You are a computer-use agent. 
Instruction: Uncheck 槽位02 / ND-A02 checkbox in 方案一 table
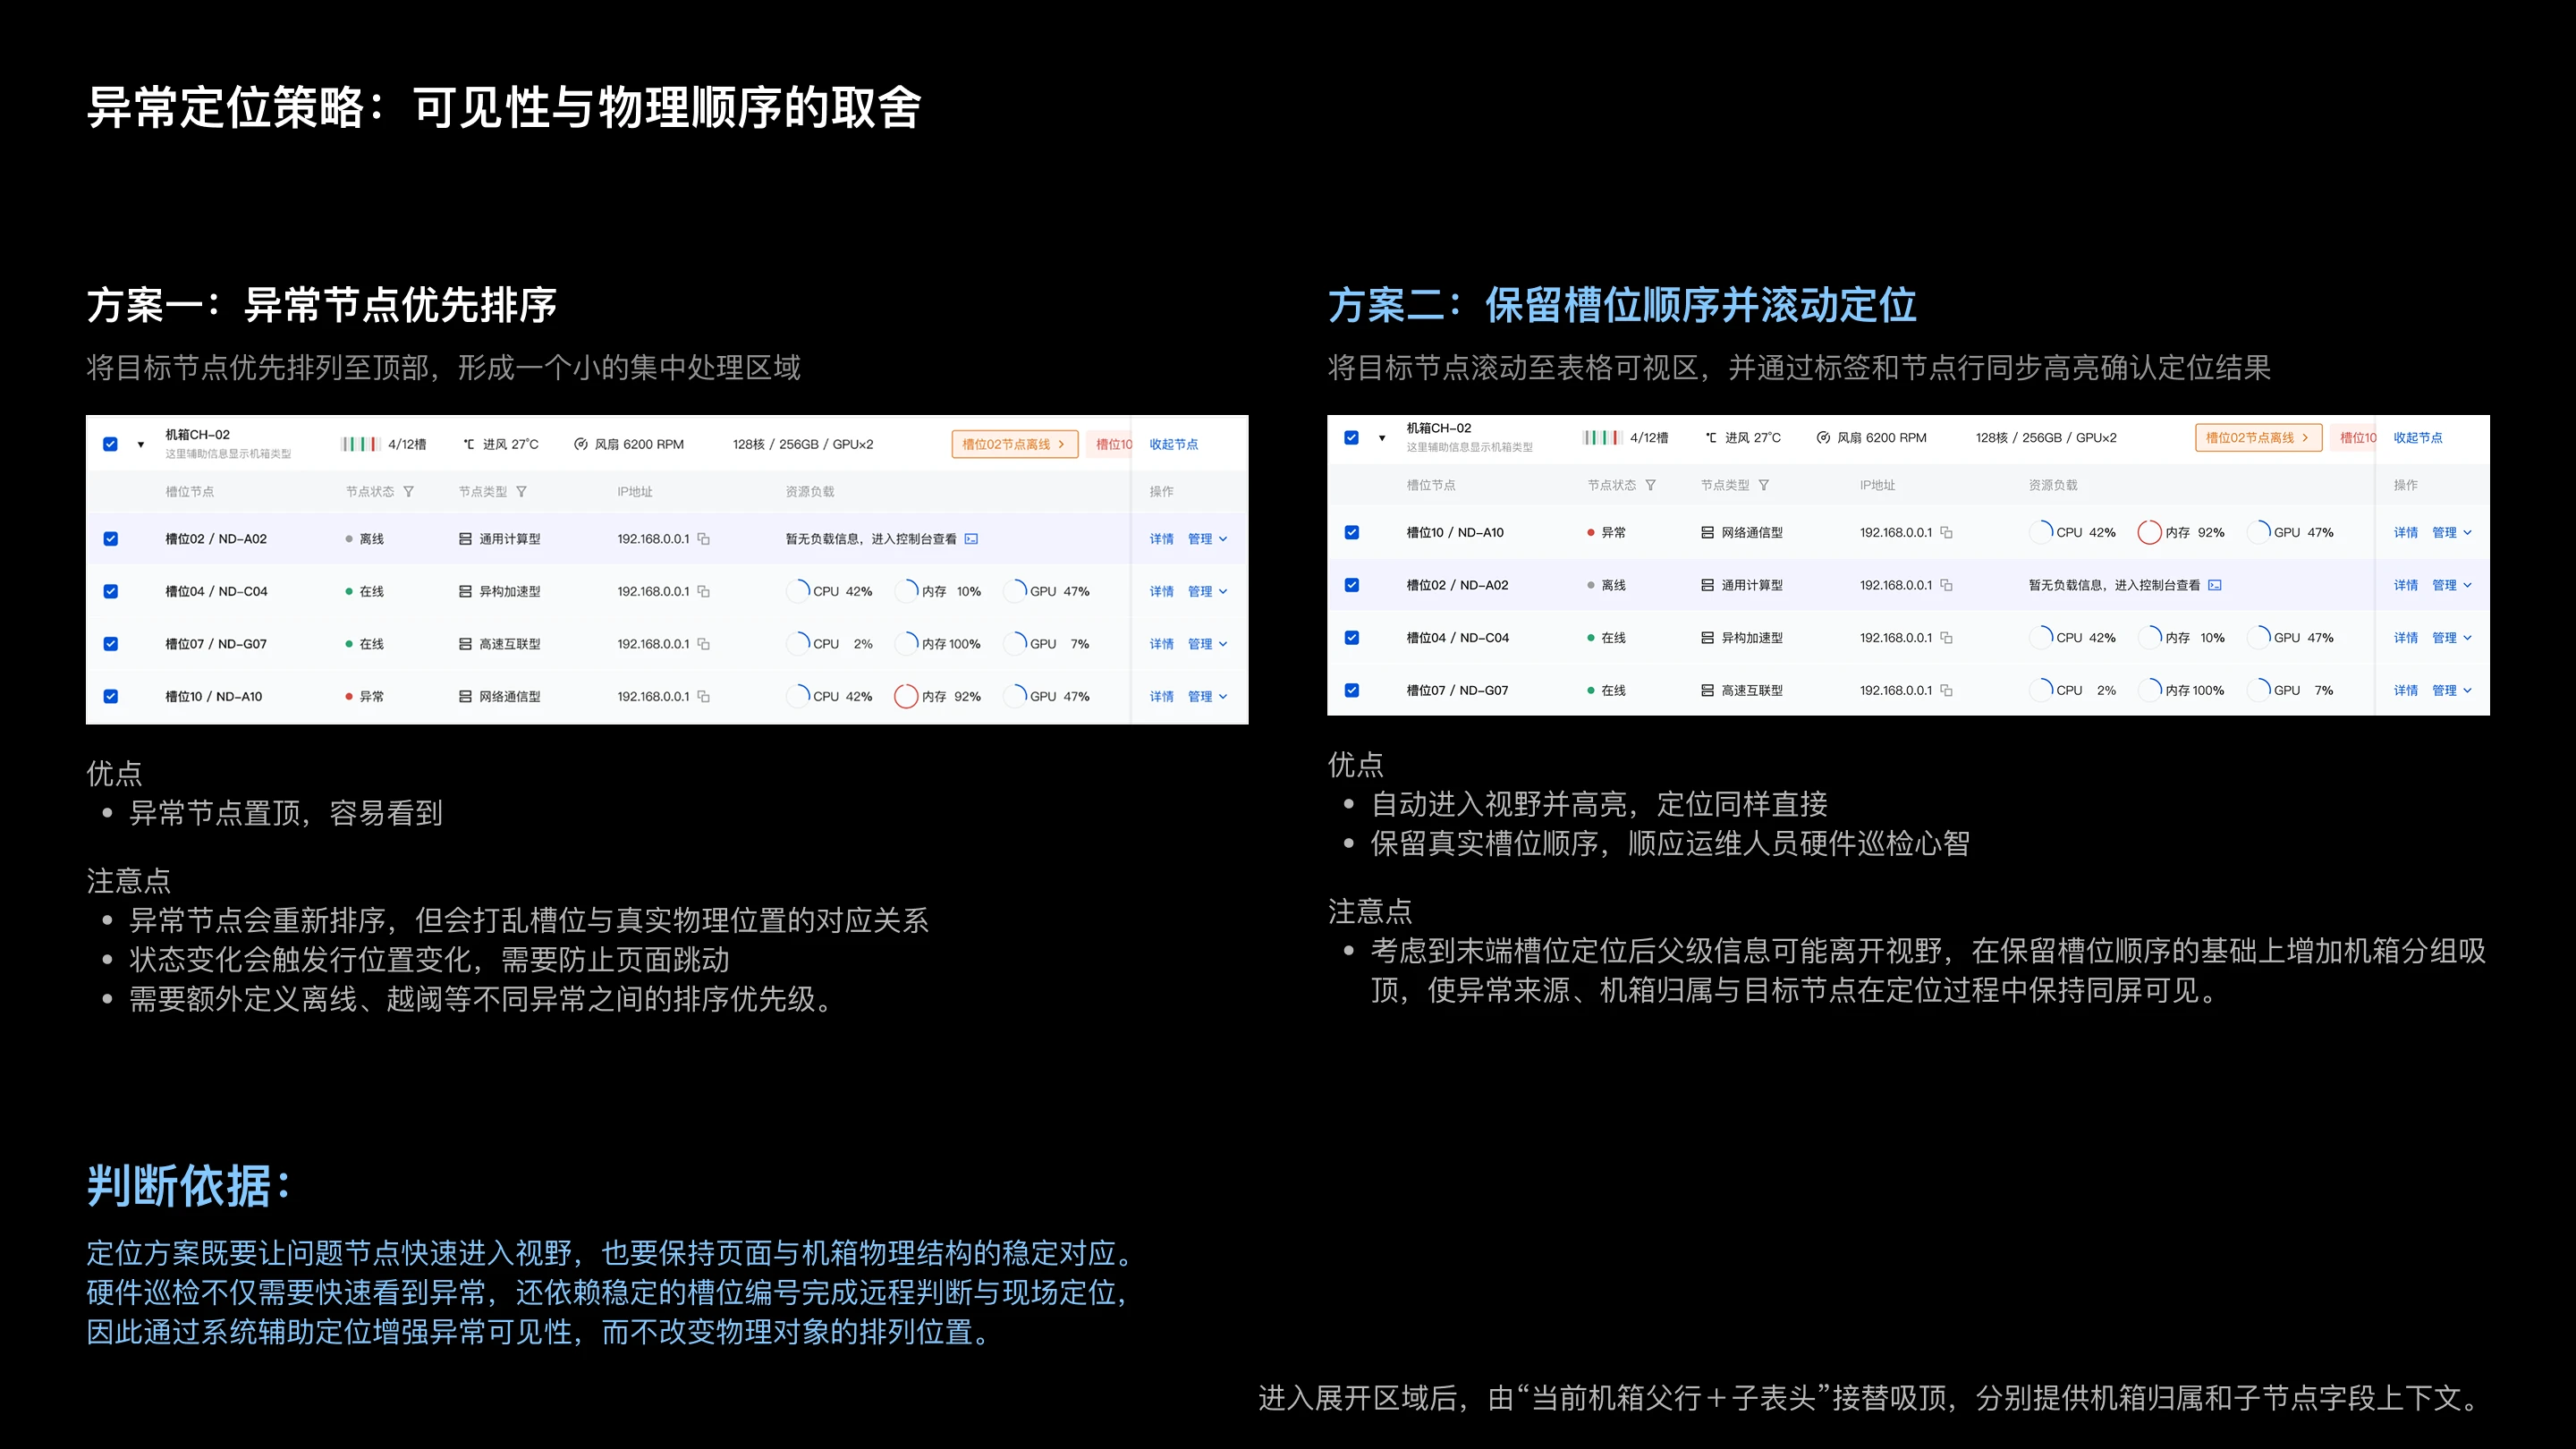coord(110,539)
